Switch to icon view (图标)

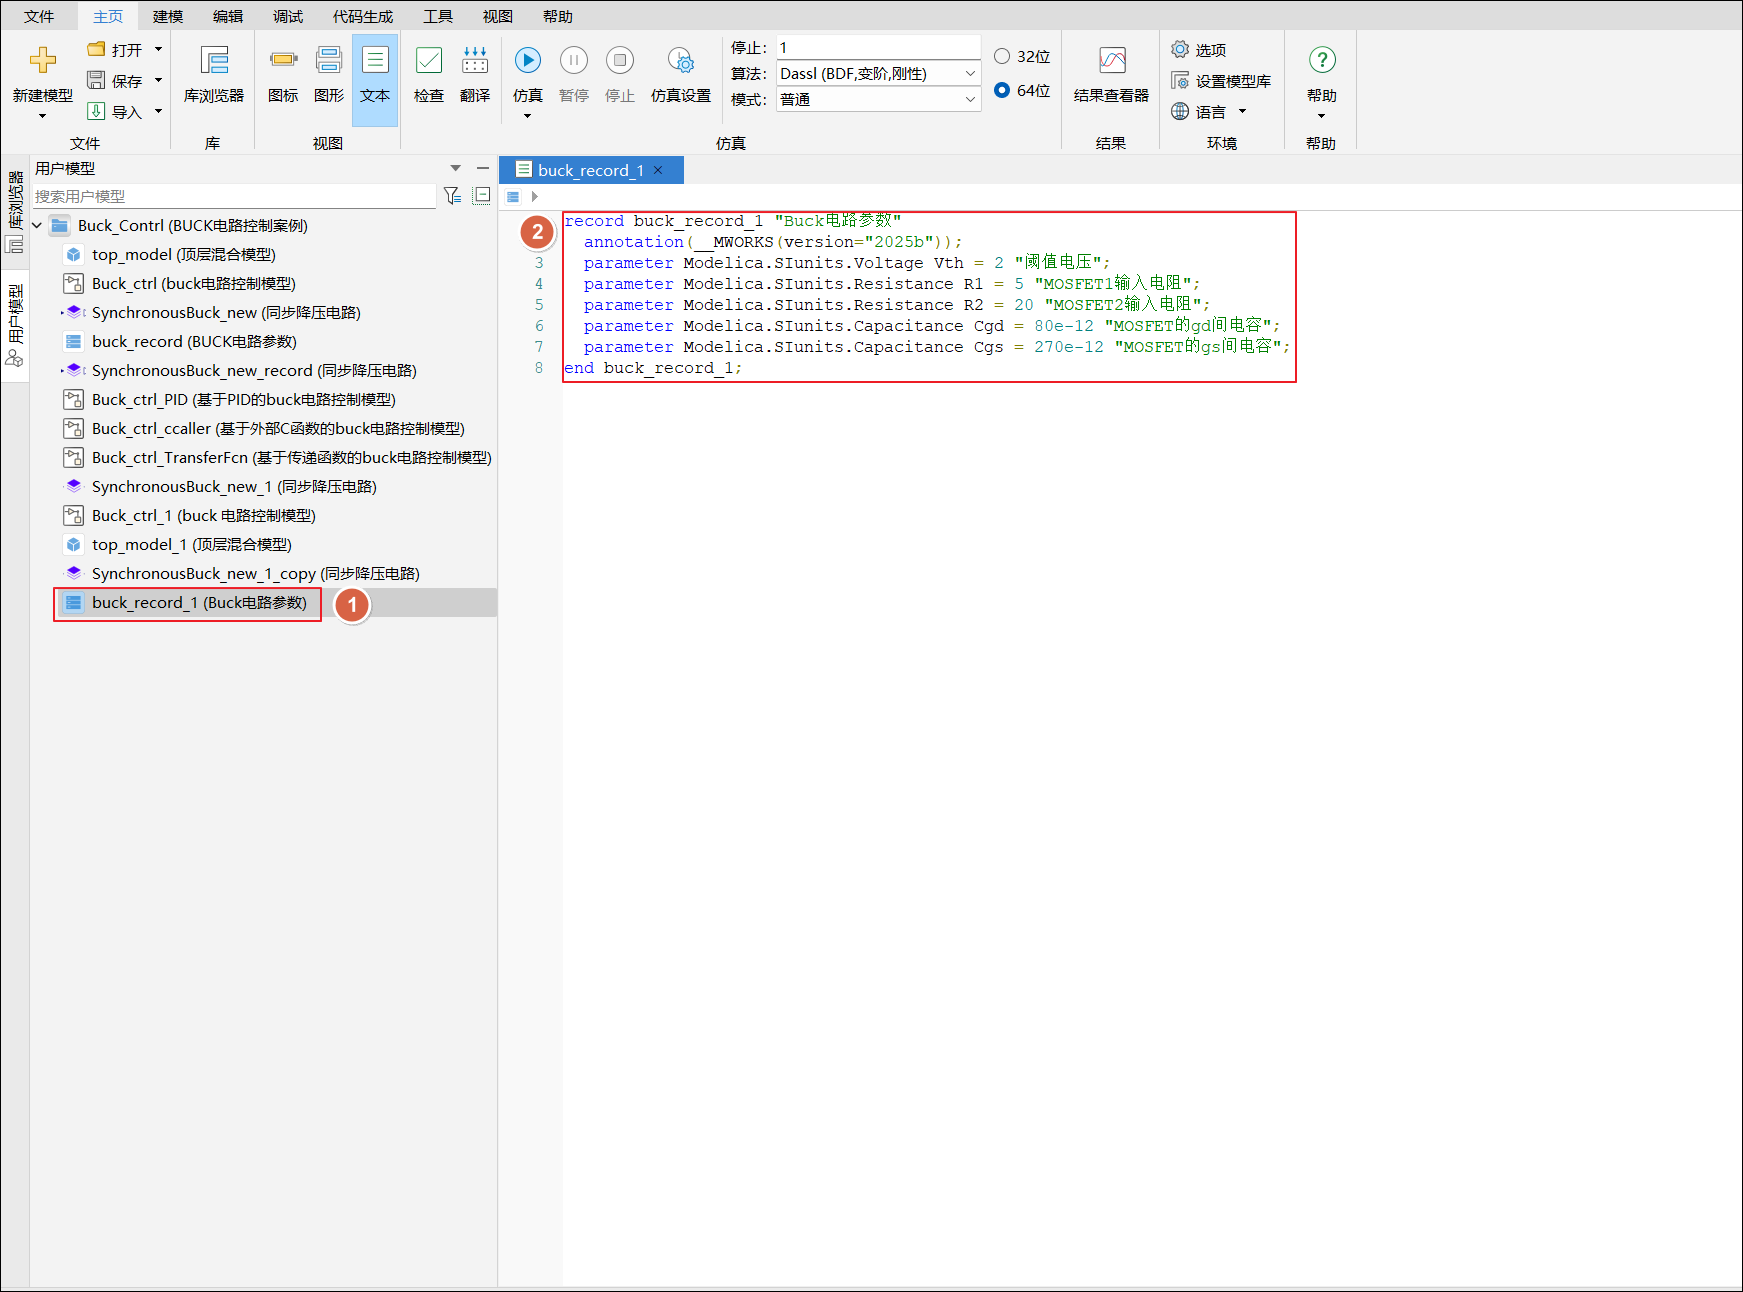(283, 62)
